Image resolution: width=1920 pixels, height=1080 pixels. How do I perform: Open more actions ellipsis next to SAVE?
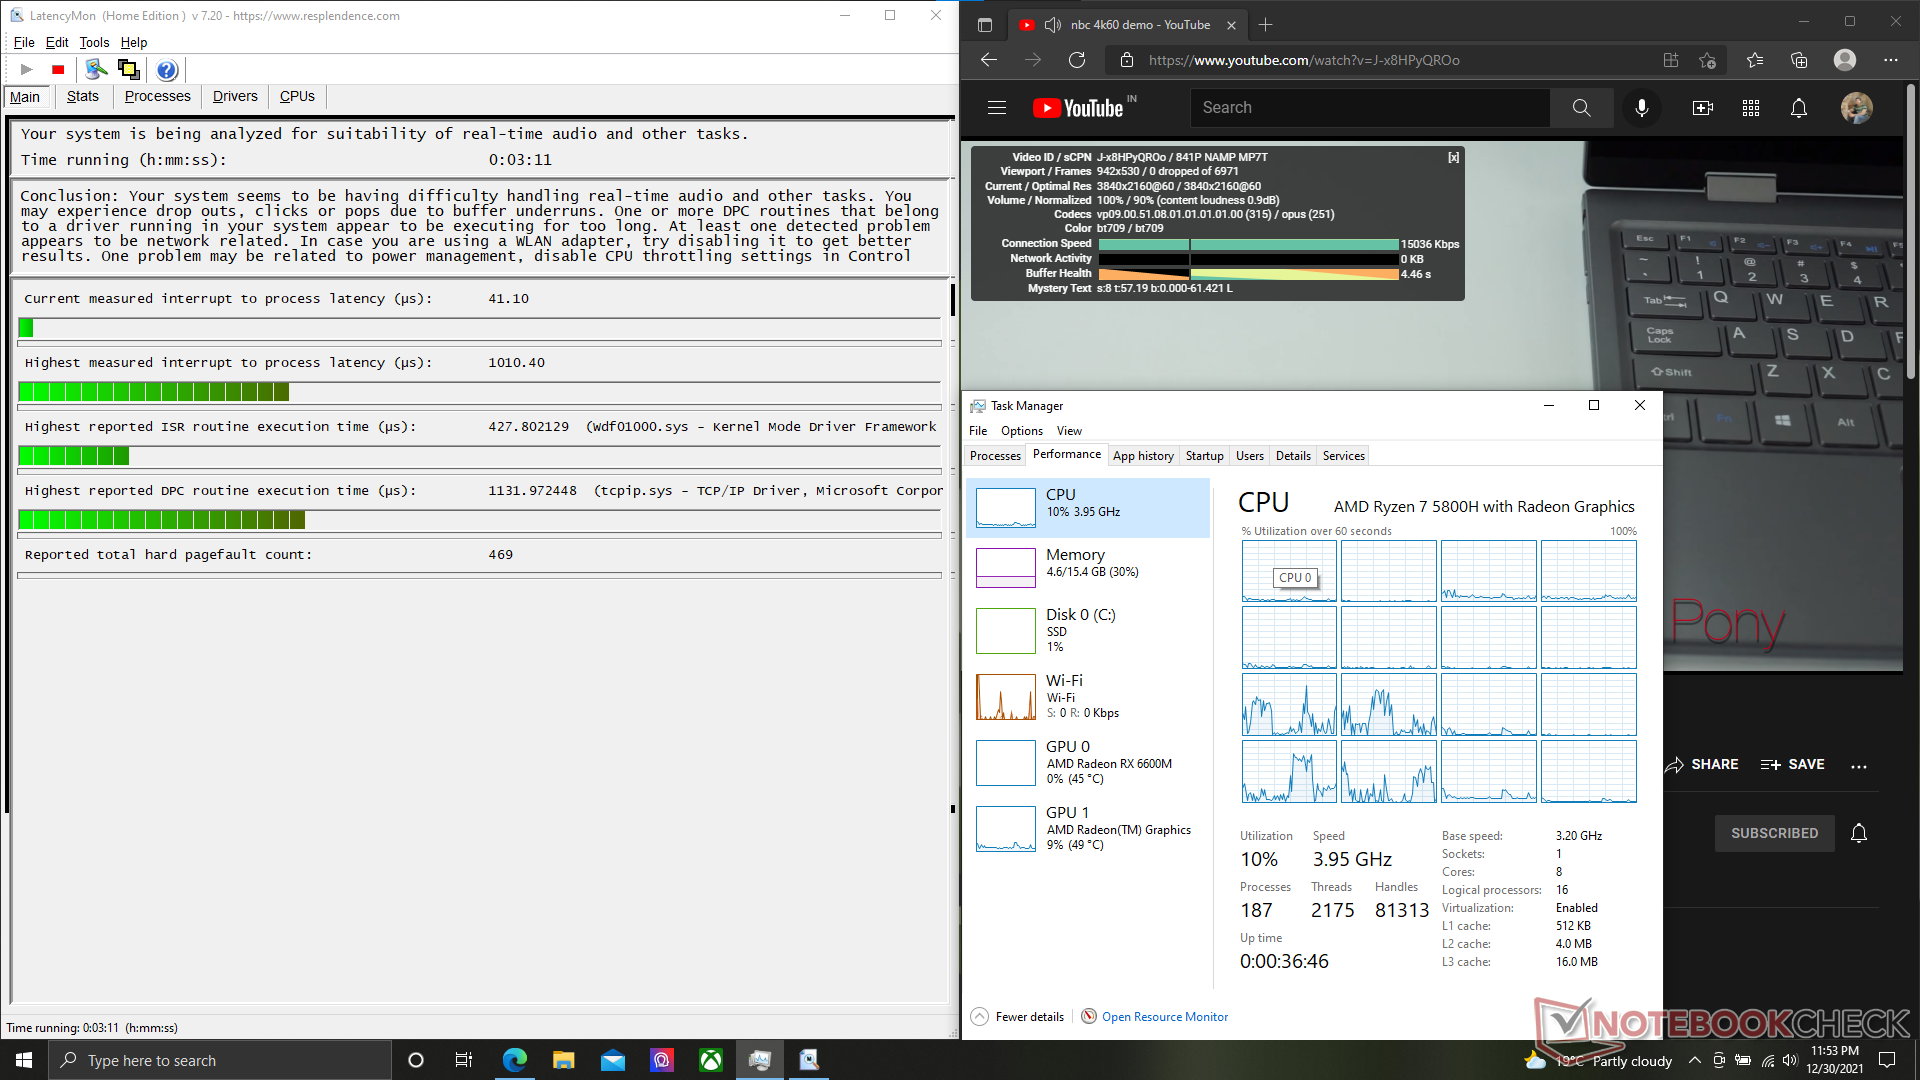pos(1858,765)
